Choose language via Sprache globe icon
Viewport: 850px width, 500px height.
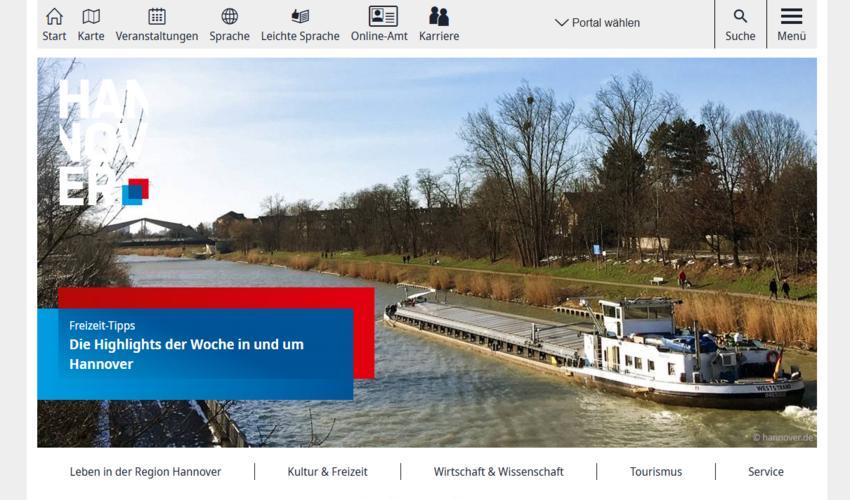point(229,16)
